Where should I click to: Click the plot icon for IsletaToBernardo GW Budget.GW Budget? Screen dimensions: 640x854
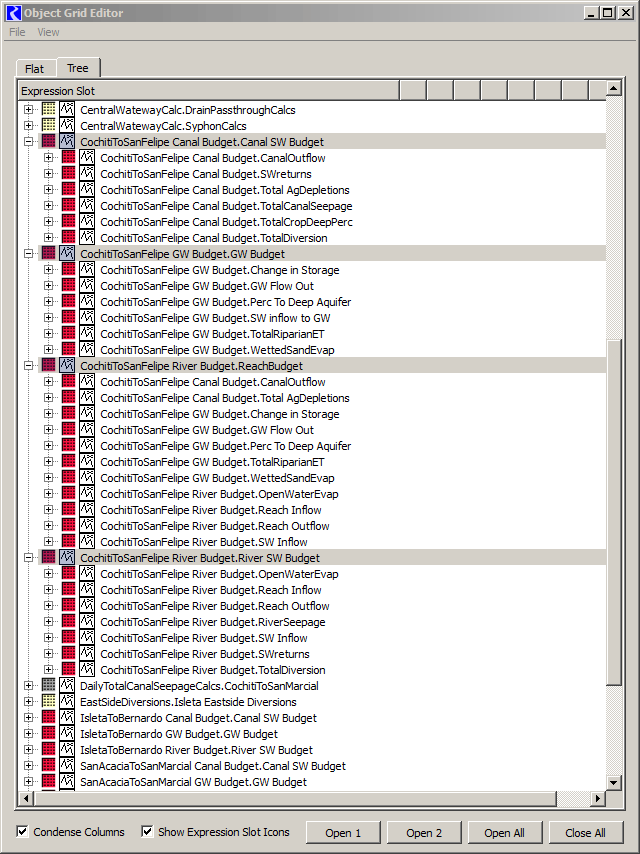[x=67, y=734]
